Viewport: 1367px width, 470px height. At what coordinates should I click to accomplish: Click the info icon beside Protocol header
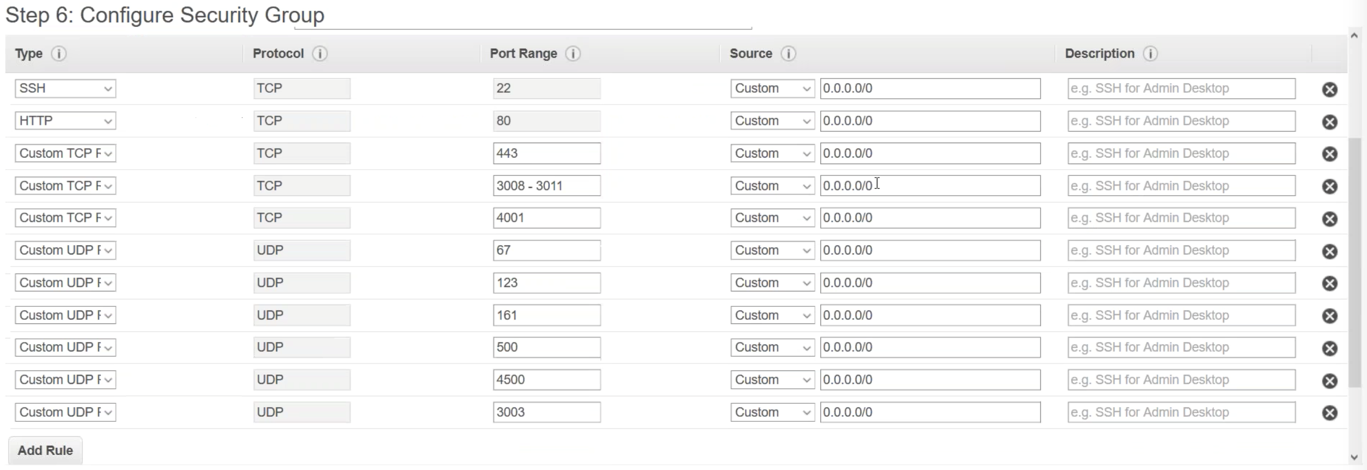pos(320,54)
